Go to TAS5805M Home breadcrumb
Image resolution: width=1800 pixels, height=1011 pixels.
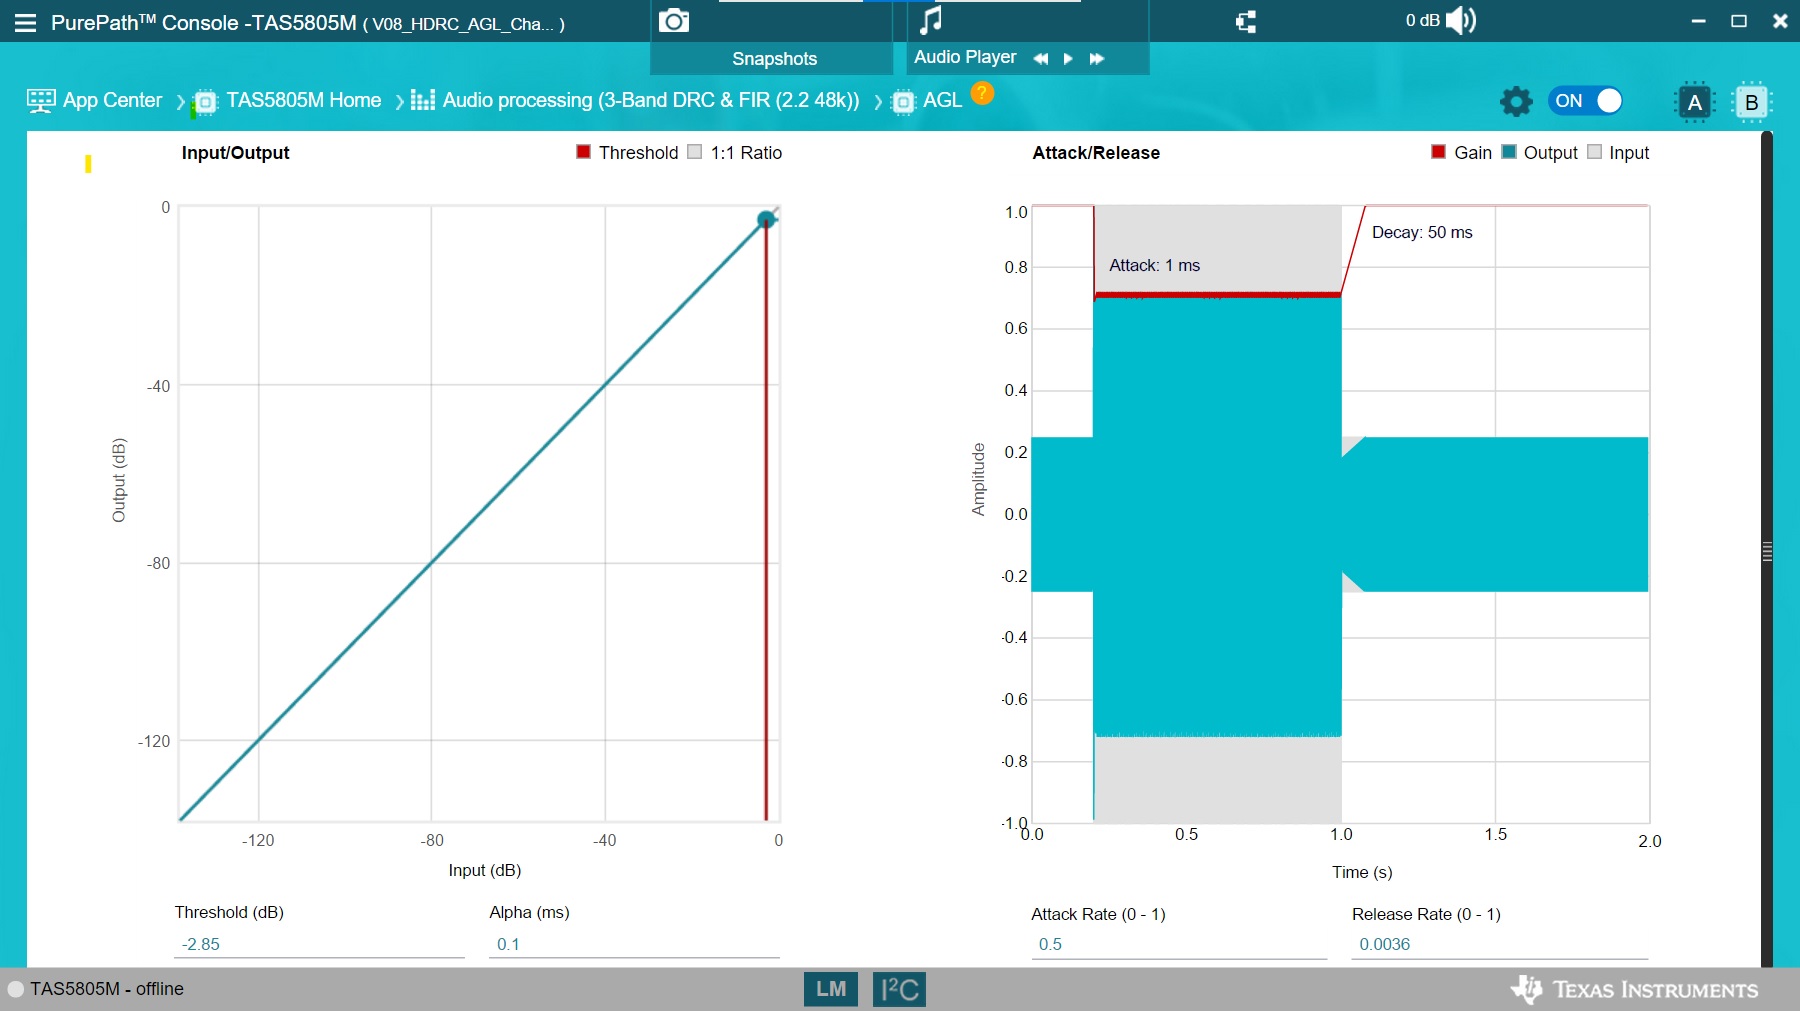[x=304, y=100]
